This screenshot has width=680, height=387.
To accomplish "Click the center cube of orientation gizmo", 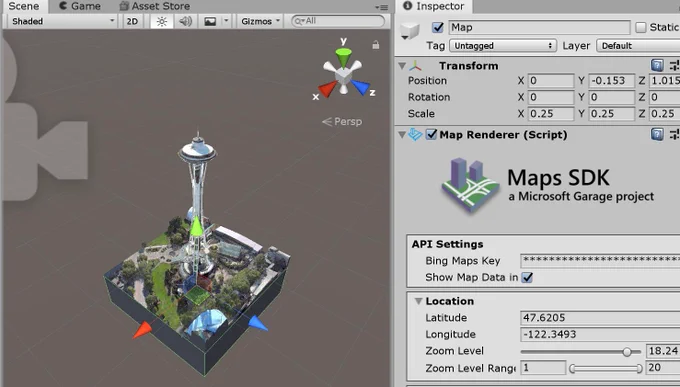I will click(343, 76).
